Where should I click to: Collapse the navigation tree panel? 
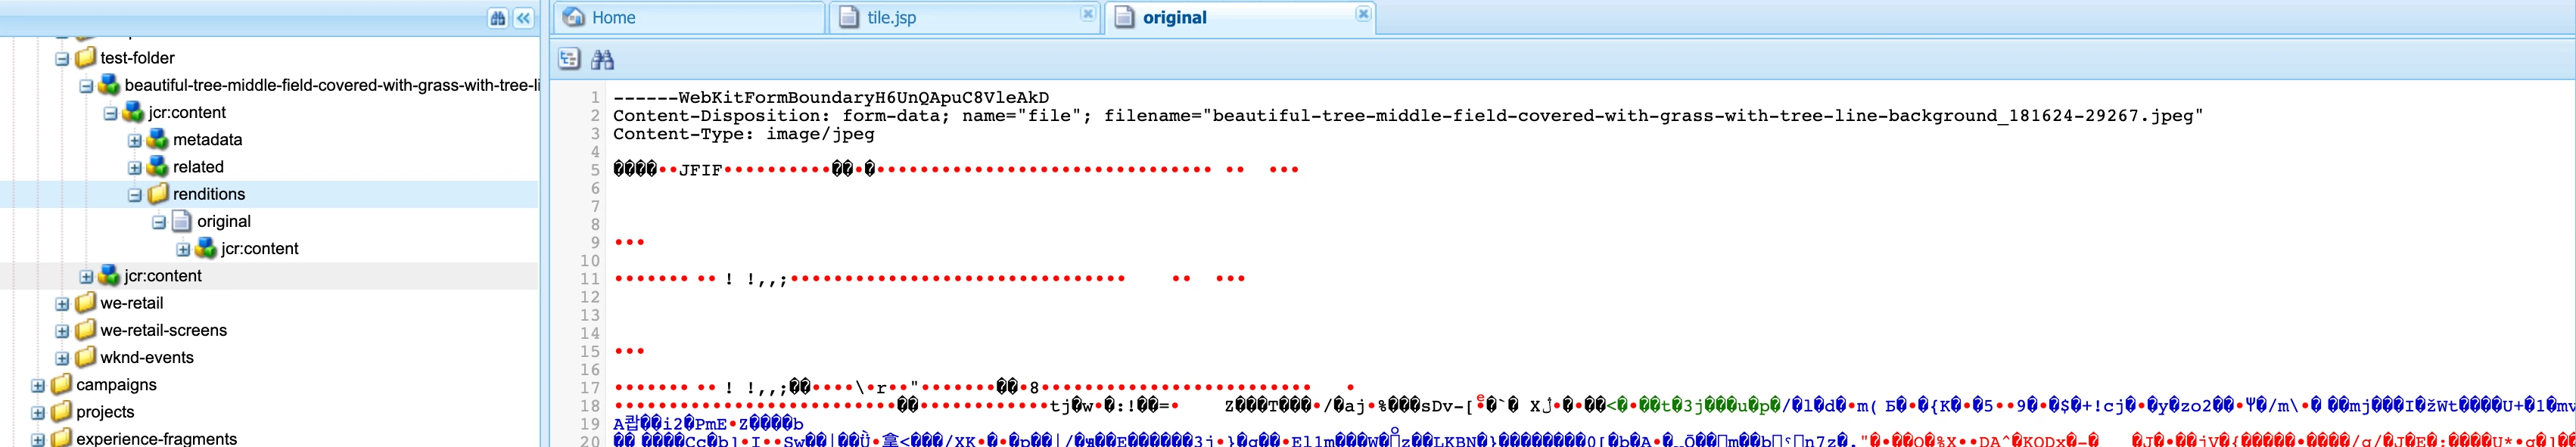[524, 18]
